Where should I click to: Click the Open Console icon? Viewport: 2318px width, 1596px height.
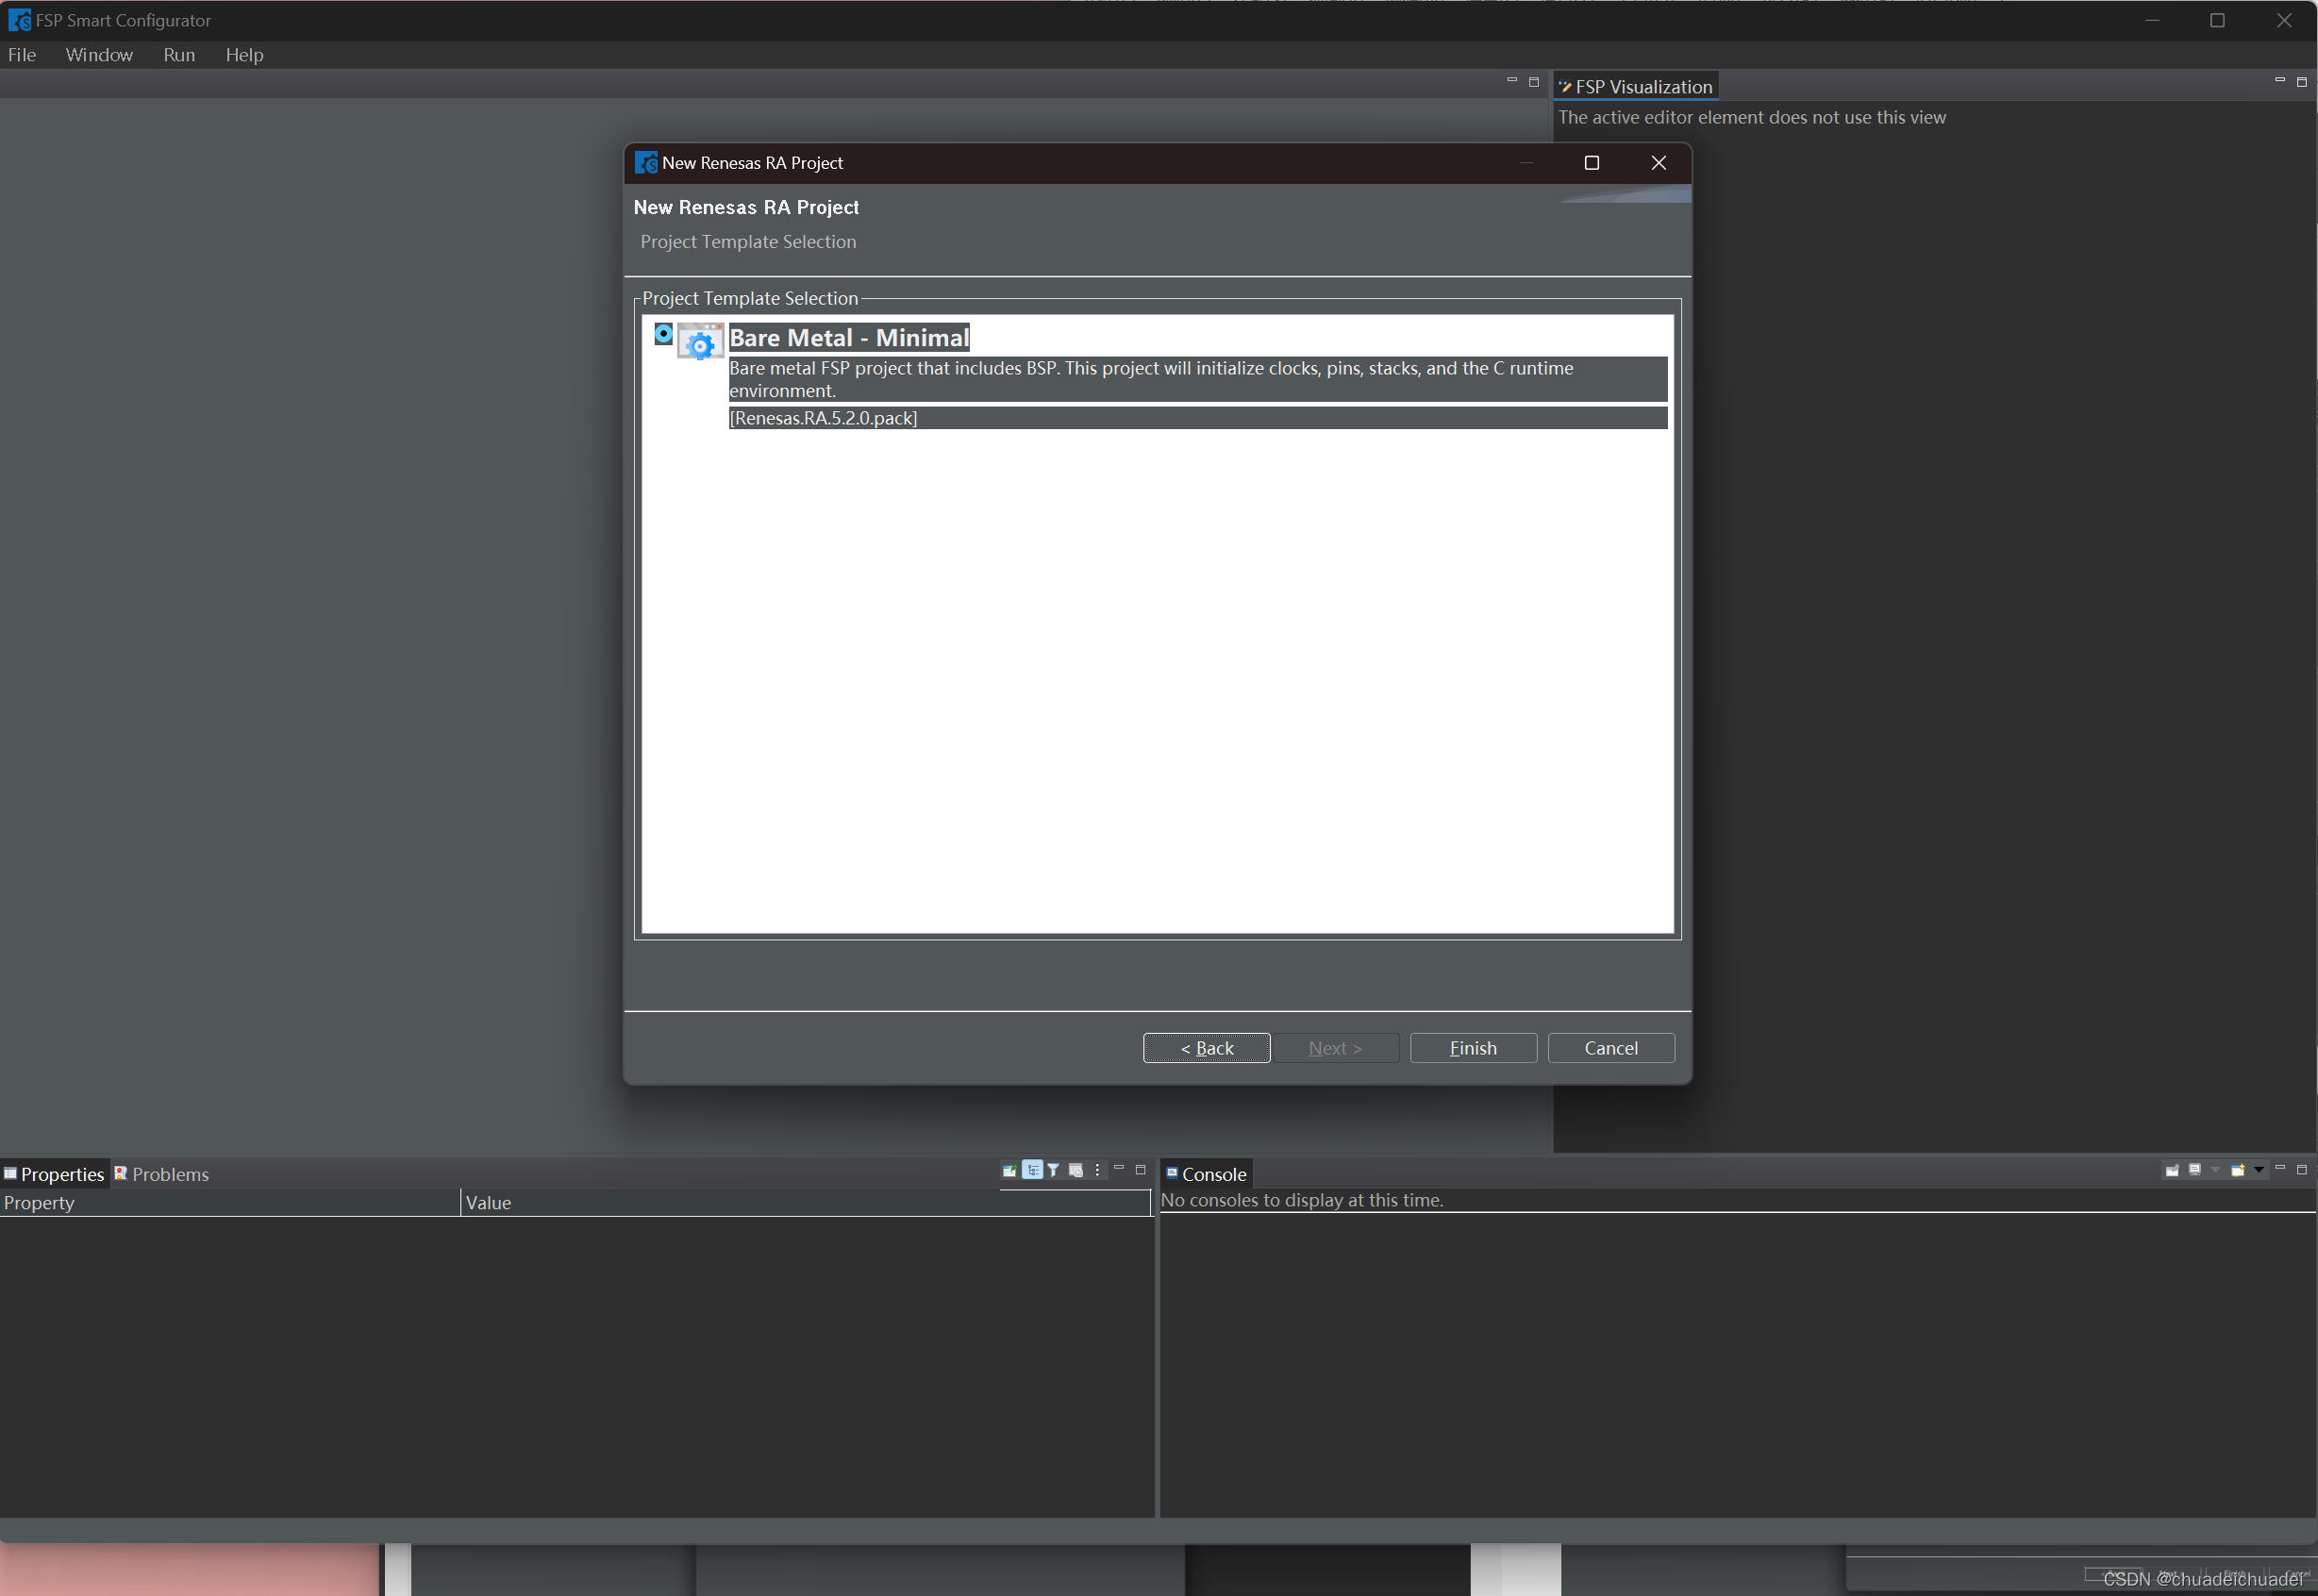coord(2237,1170)
